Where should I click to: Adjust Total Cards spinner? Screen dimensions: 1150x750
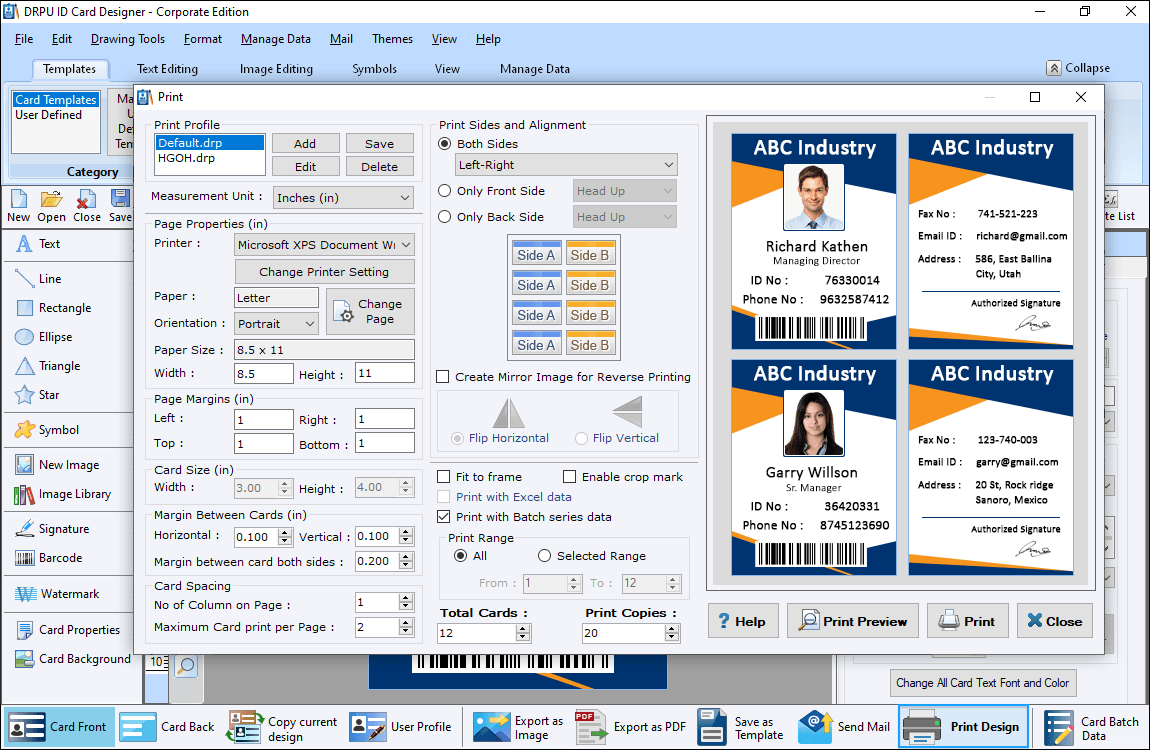[x=523, y=633]
